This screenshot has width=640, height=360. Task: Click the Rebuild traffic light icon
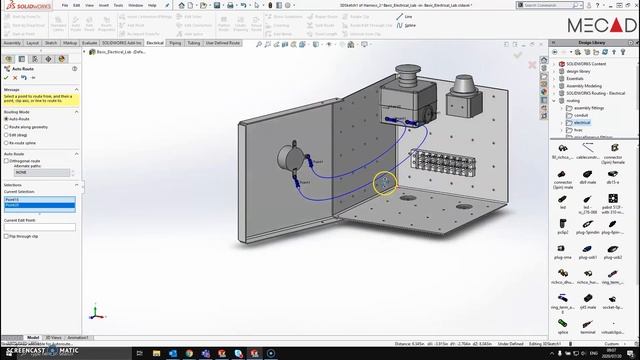[x=270, y=5]
